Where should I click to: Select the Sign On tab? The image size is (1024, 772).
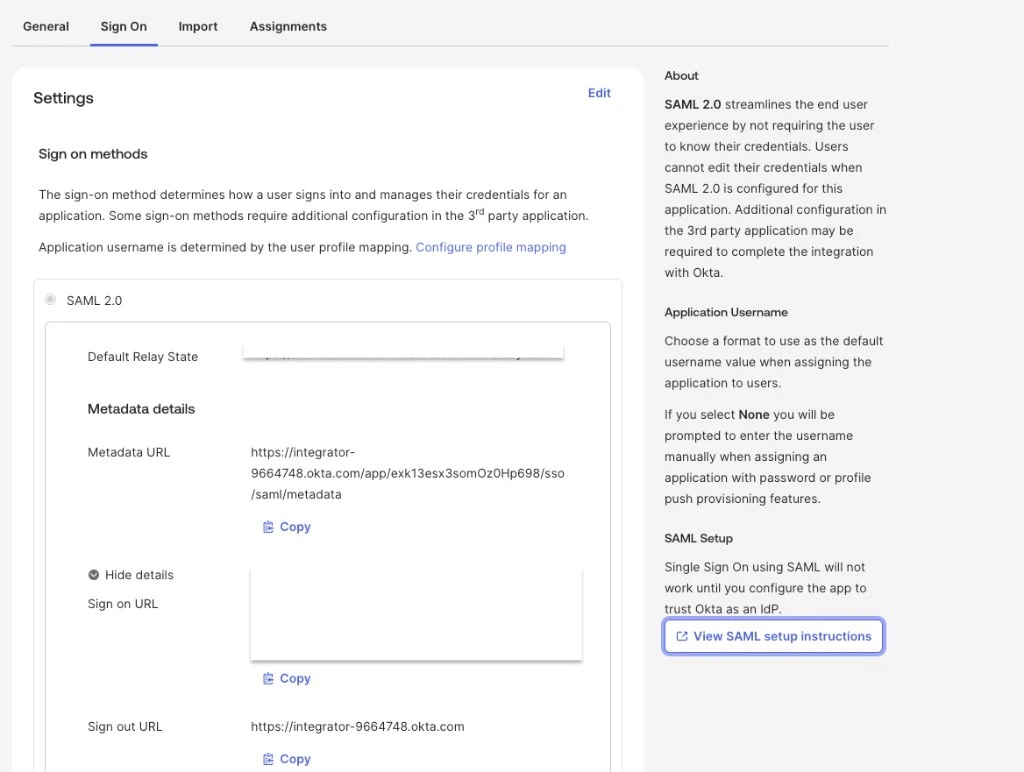coord(123,27)
